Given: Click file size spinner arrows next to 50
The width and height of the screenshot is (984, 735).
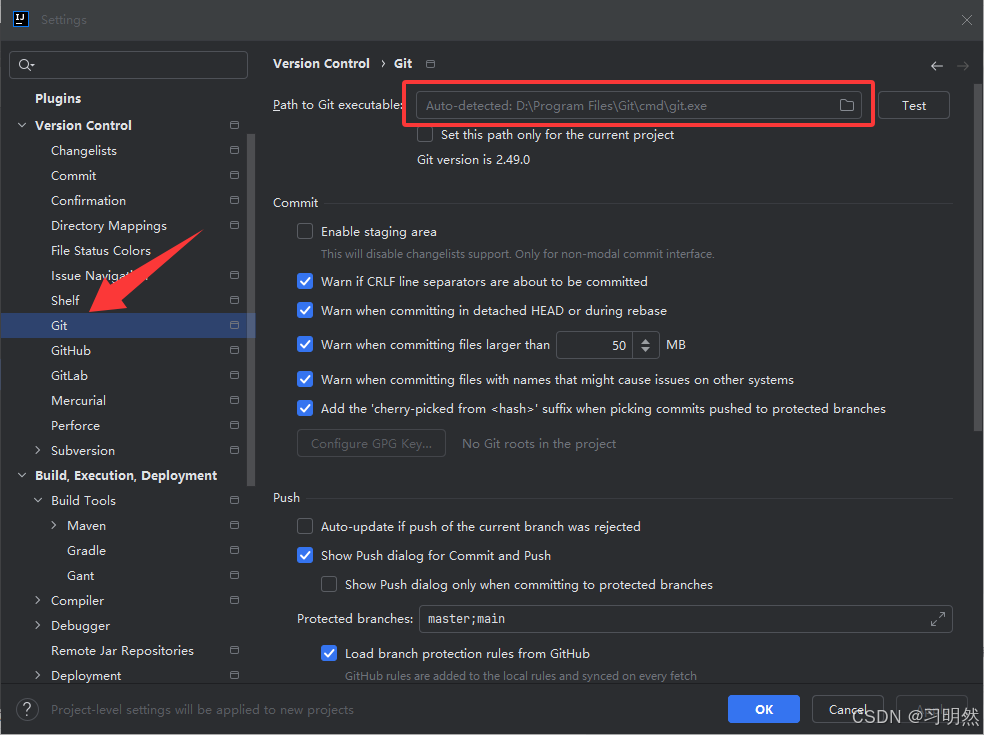Looking at the screenshot, I should click(646, 345).
